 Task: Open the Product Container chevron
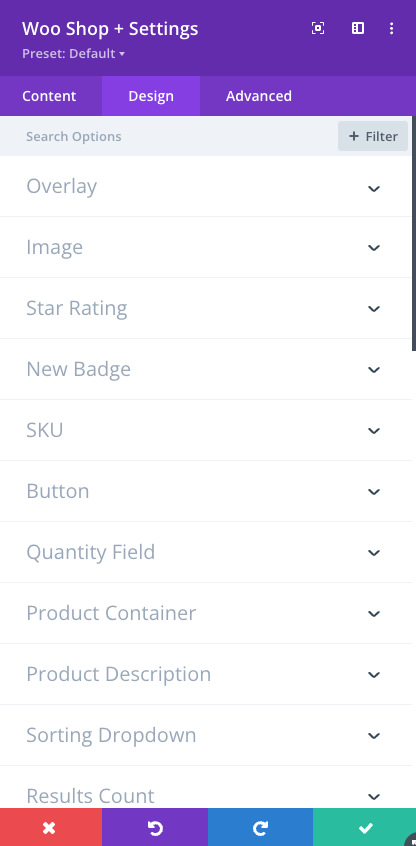tap(374, 613)
